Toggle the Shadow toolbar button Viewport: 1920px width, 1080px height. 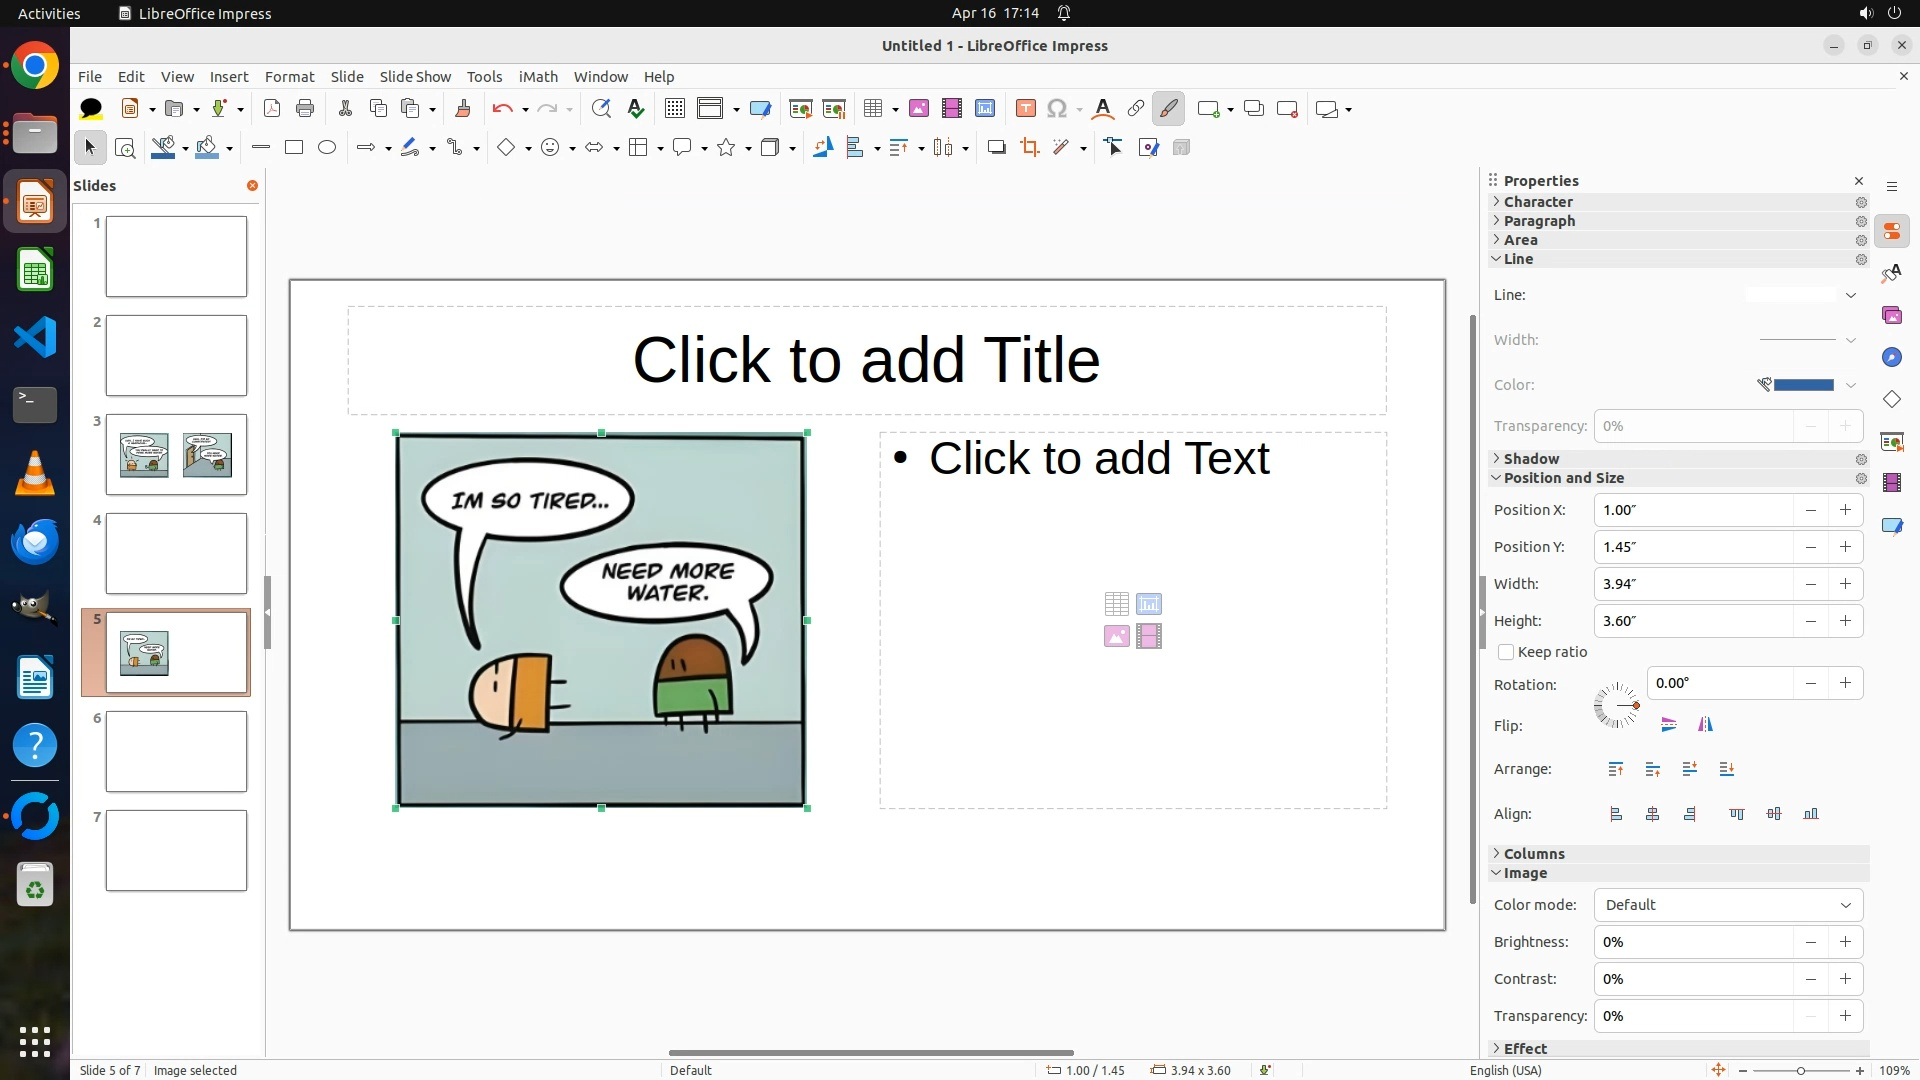996,148
